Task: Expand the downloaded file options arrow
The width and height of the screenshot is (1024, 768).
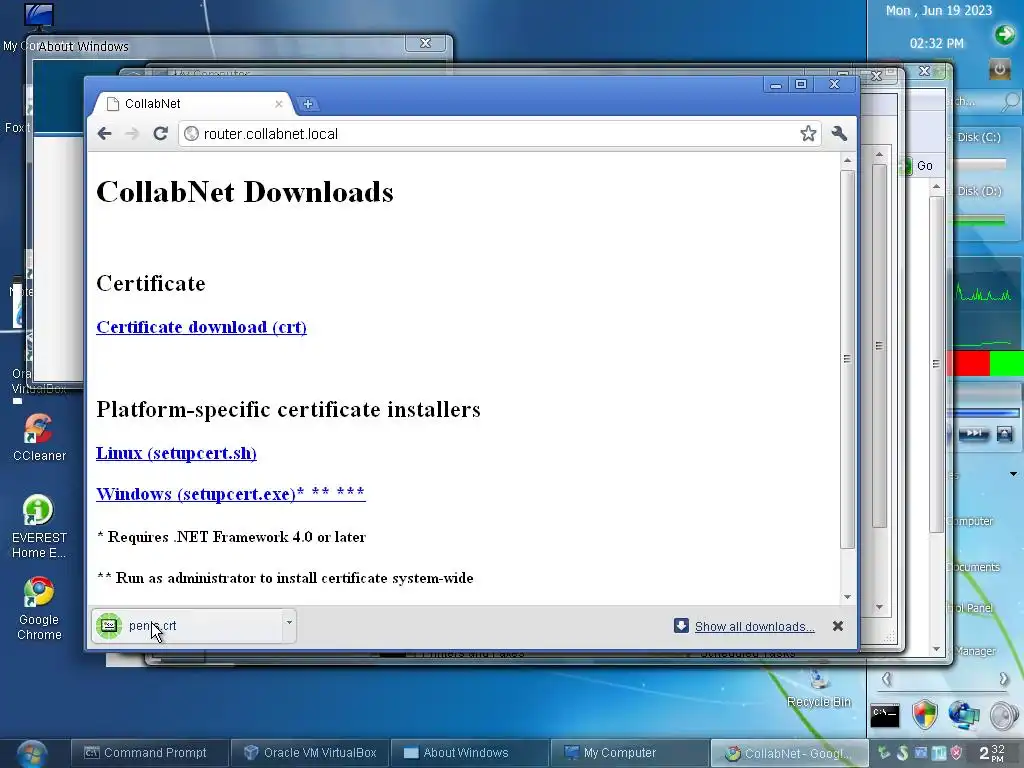Action: [289, 623]
